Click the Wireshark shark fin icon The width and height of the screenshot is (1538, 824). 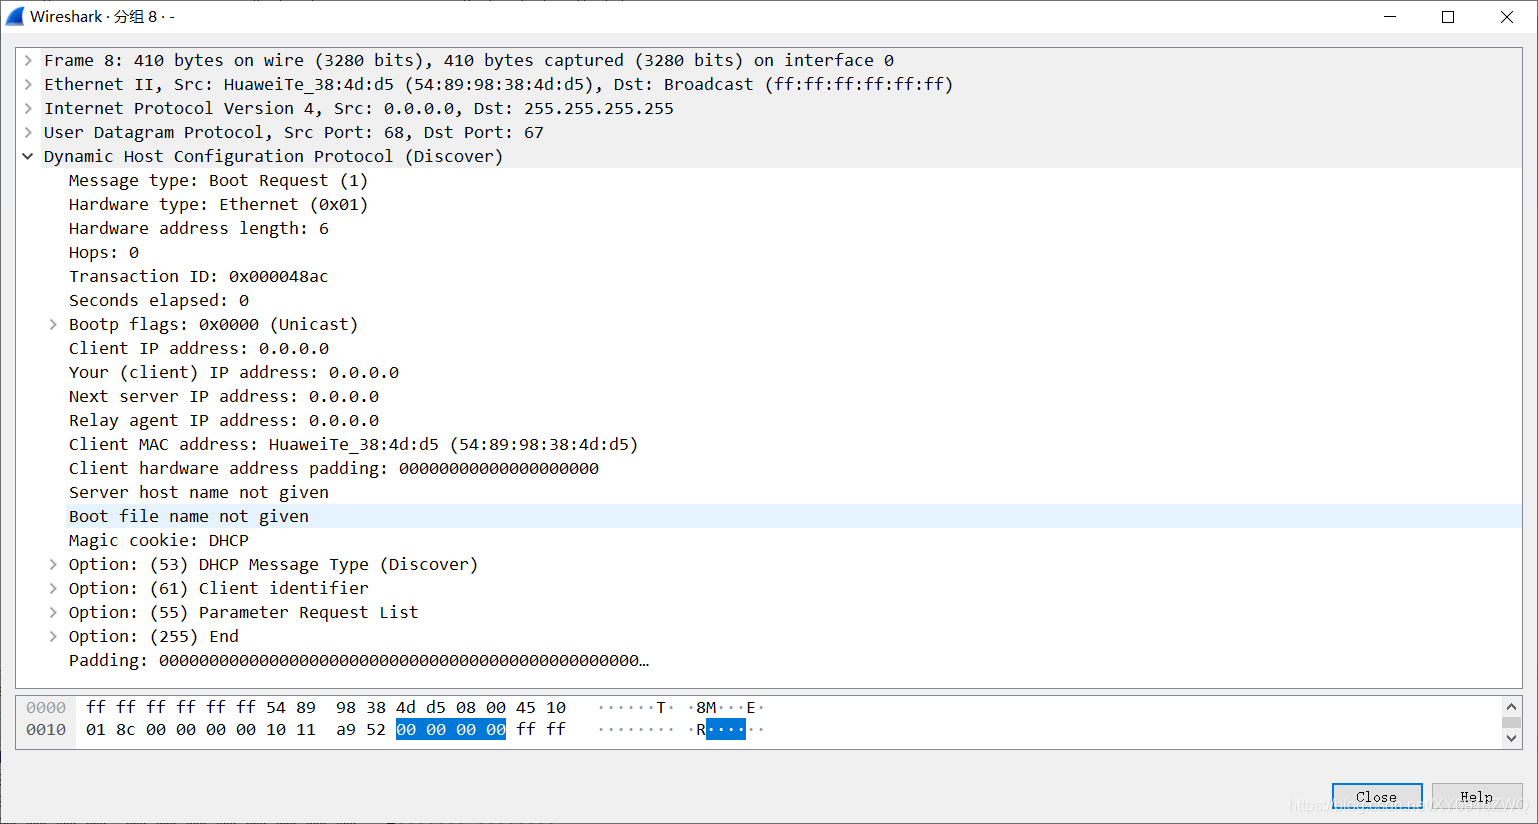pos(15,16)
